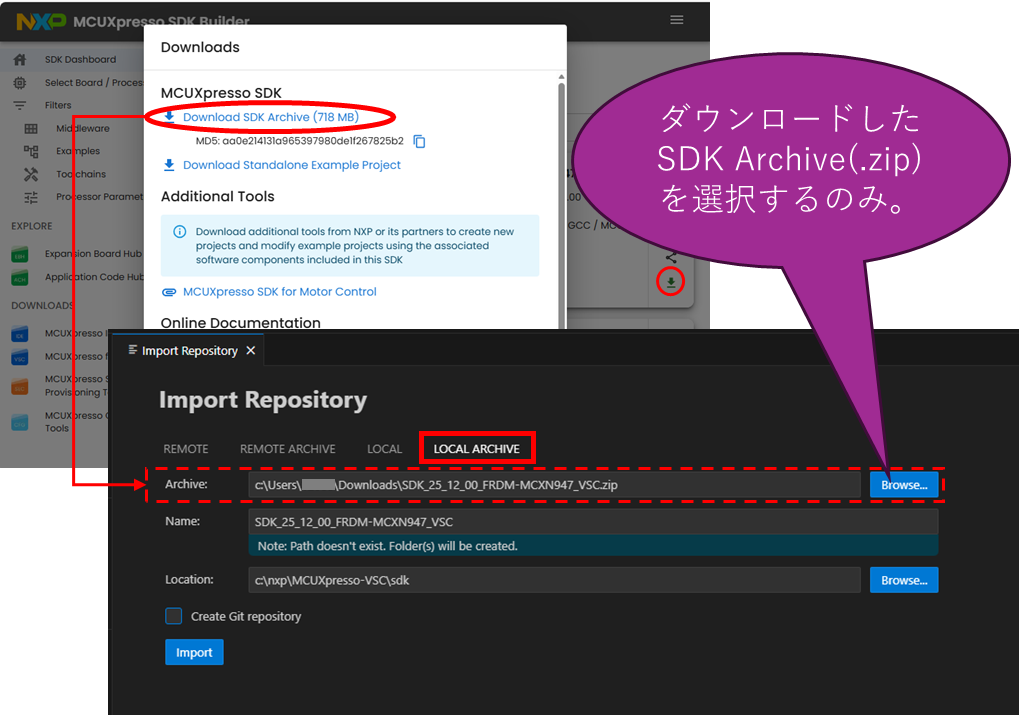Click into the Name input field

pos(593,522)
